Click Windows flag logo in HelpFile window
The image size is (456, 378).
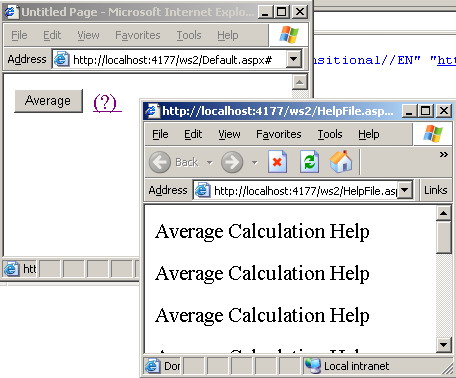pos(433,134)
